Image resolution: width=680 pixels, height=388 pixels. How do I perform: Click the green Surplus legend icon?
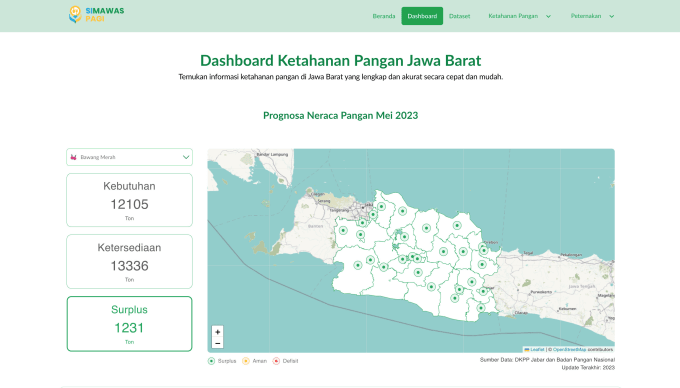(x=211, y=361)
